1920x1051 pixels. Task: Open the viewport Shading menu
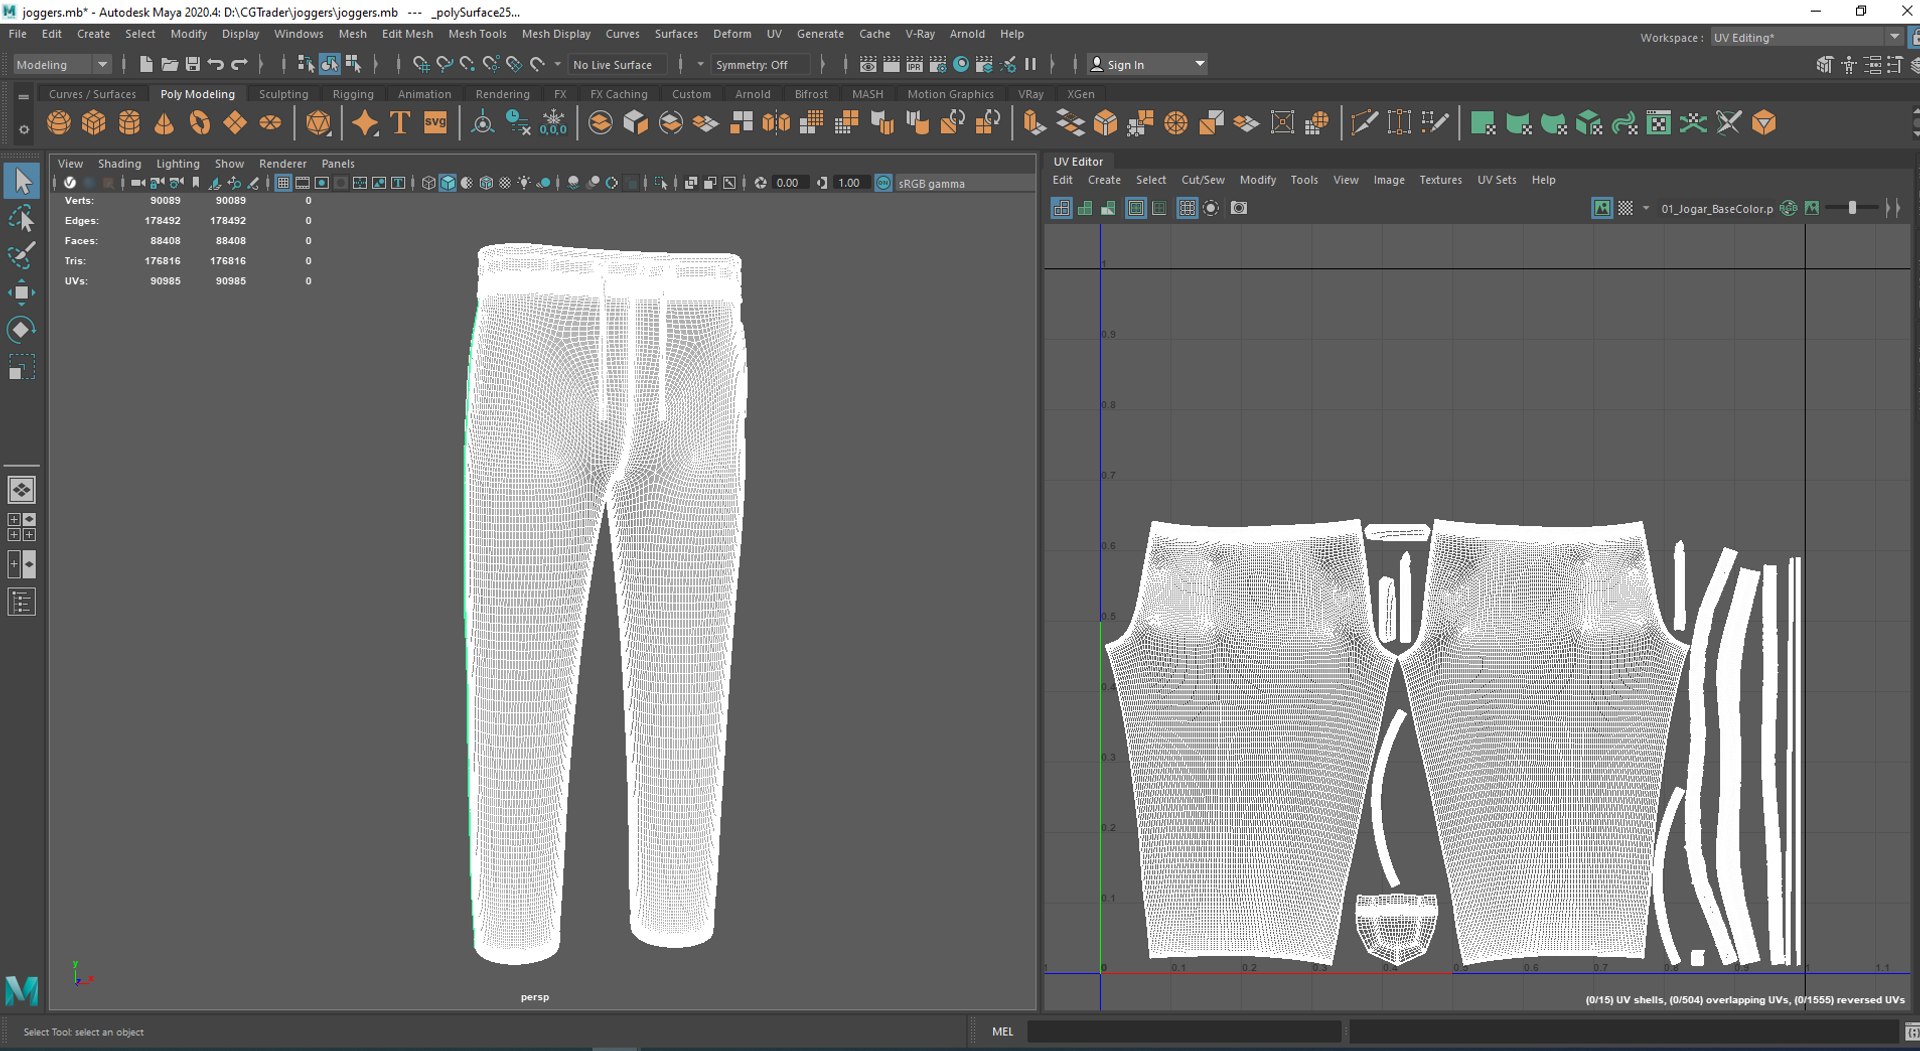pos(119,163)
